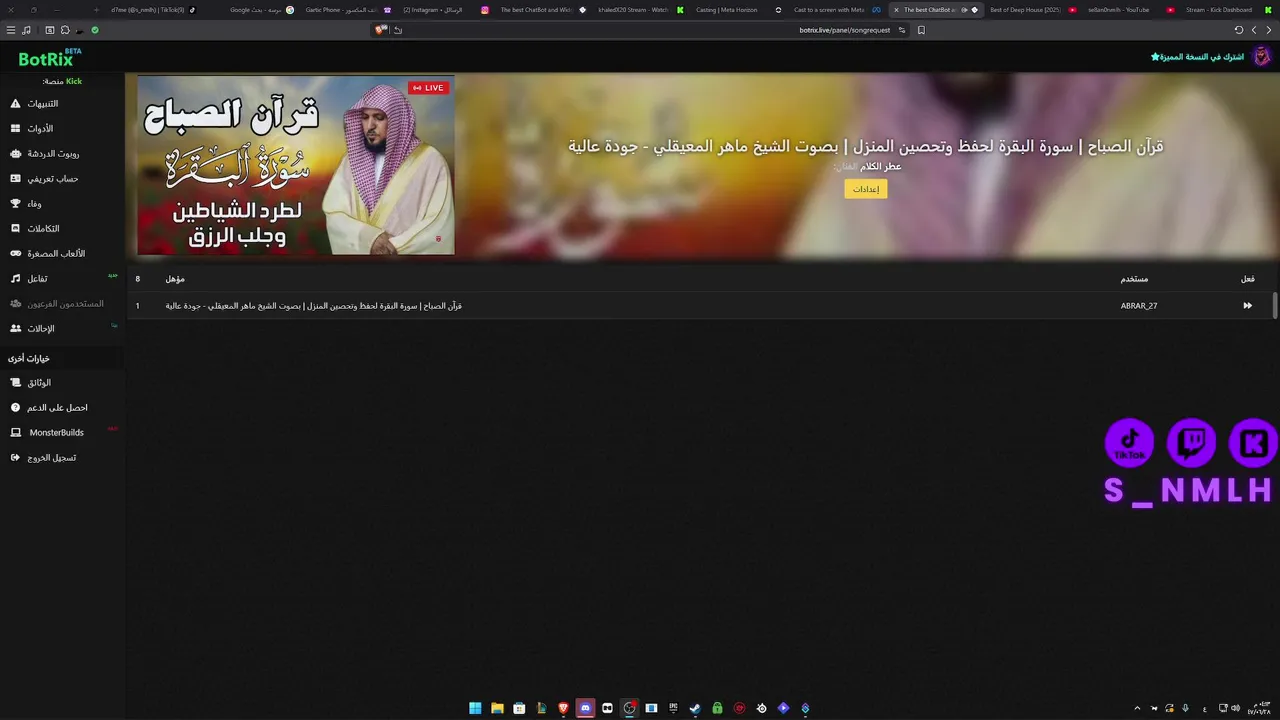The width and height of the screenshot is (1280, 720).
Task: Skip the song requested by ABRAR_27
Action: coord(1247,306)
